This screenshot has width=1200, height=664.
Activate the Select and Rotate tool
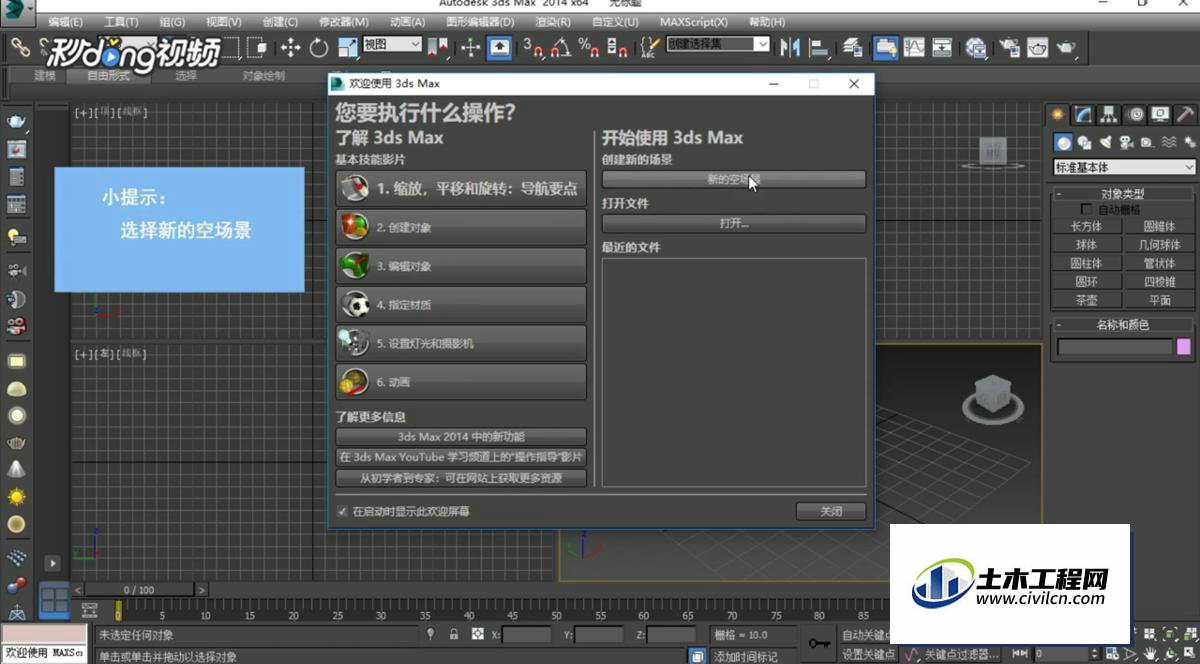pyautogui.click(x=318, y=46)
